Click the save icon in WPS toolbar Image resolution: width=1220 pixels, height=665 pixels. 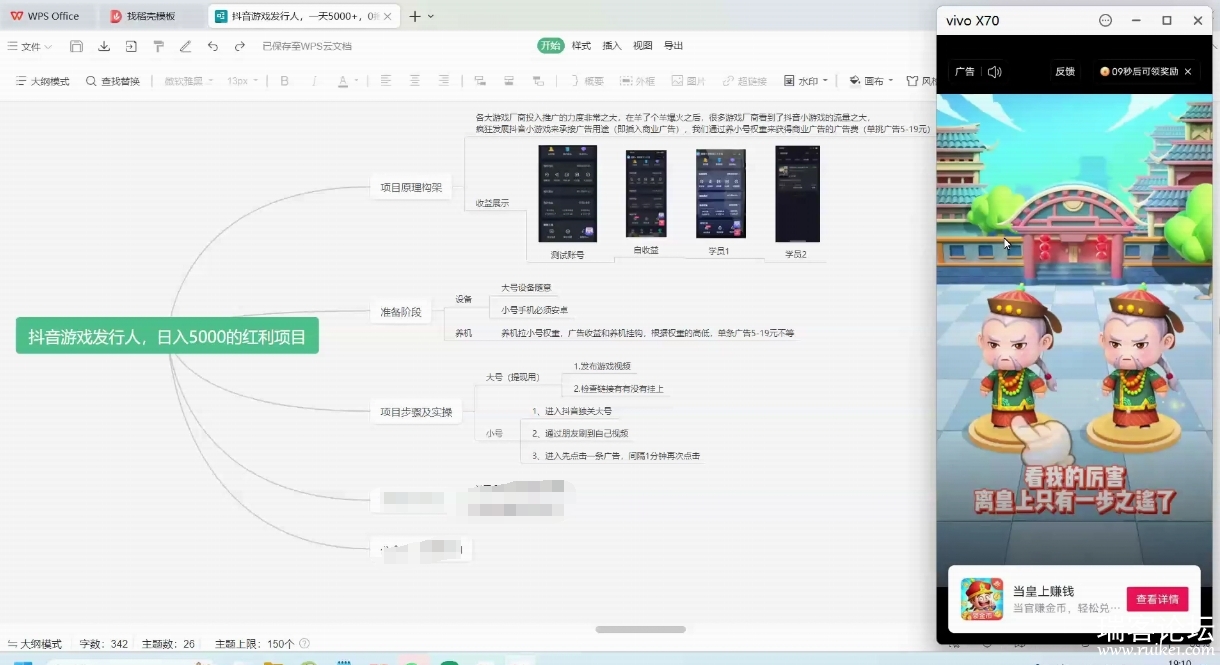coord(77,46)
